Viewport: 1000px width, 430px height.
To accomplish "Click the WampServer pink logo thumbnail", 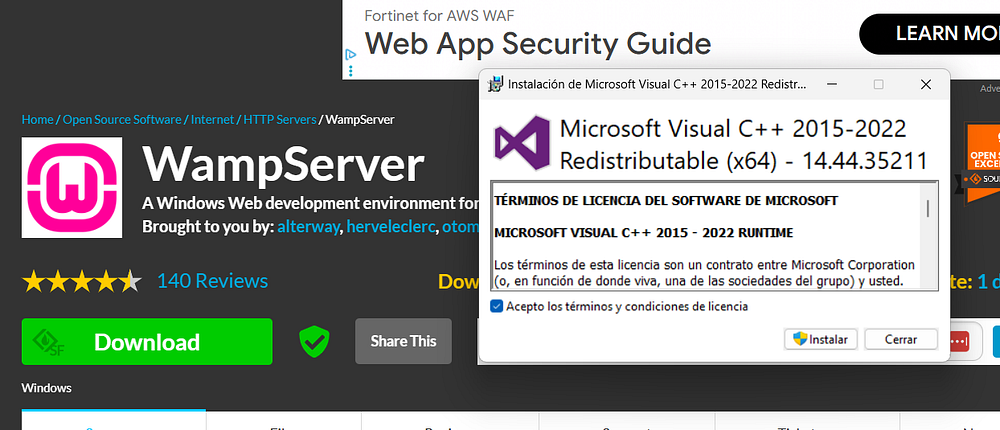I will pyautogui.click(x=72, y=188).
